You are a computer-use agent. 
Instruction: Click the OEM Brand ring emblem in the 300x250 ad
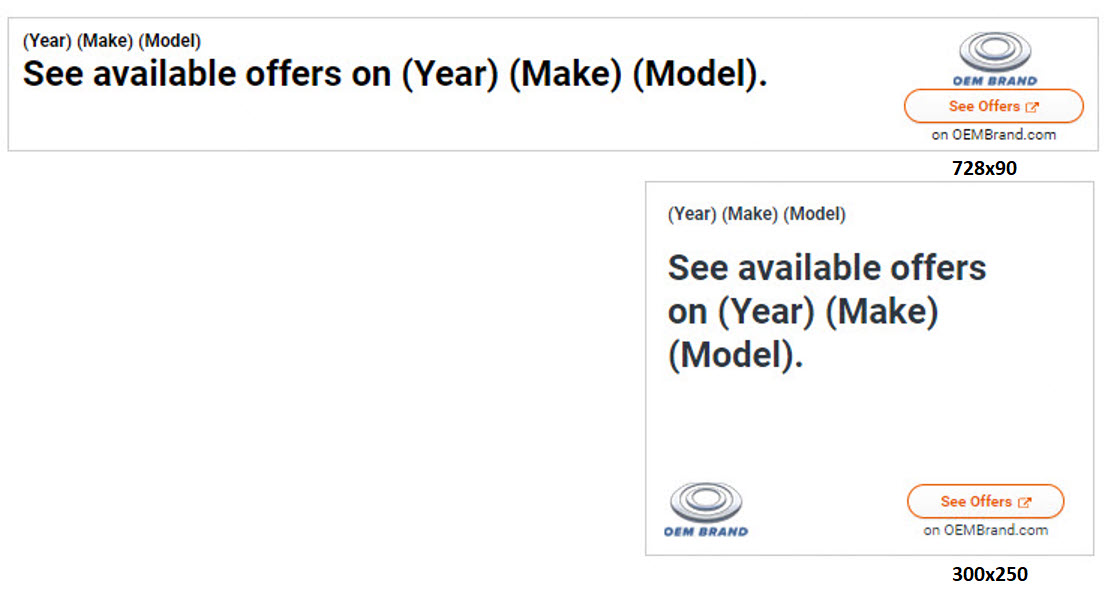click(x=705, y=502)
